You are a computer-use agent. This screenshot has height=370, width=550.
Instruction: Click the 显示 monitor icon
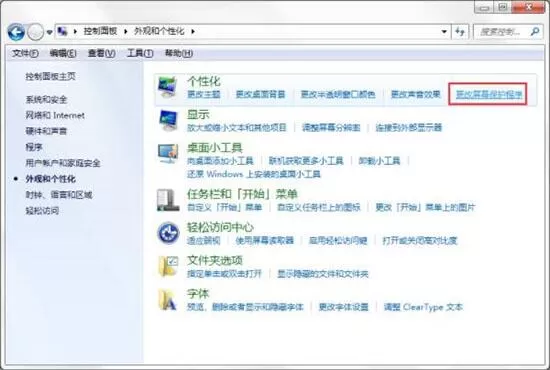(168, 120)
